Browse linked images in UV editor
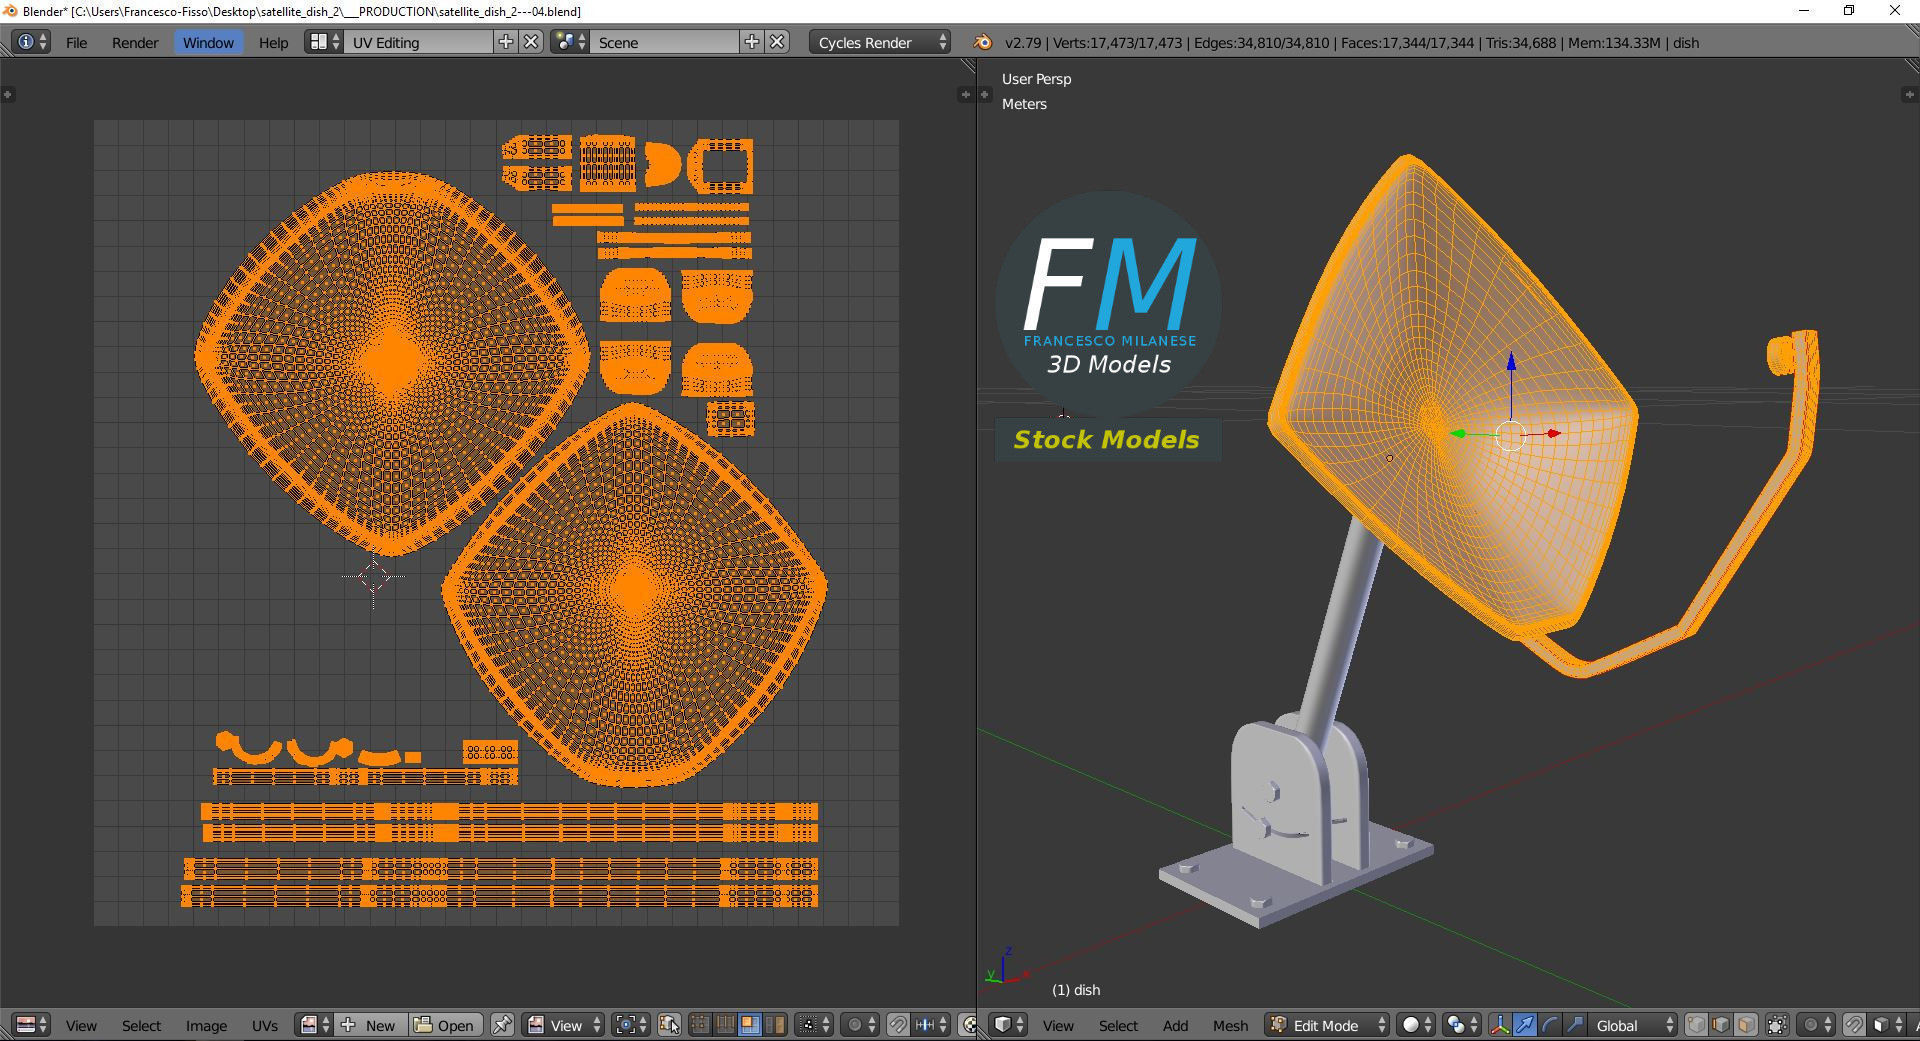Screen dimensions: 1920x1041 point(314,1025)
